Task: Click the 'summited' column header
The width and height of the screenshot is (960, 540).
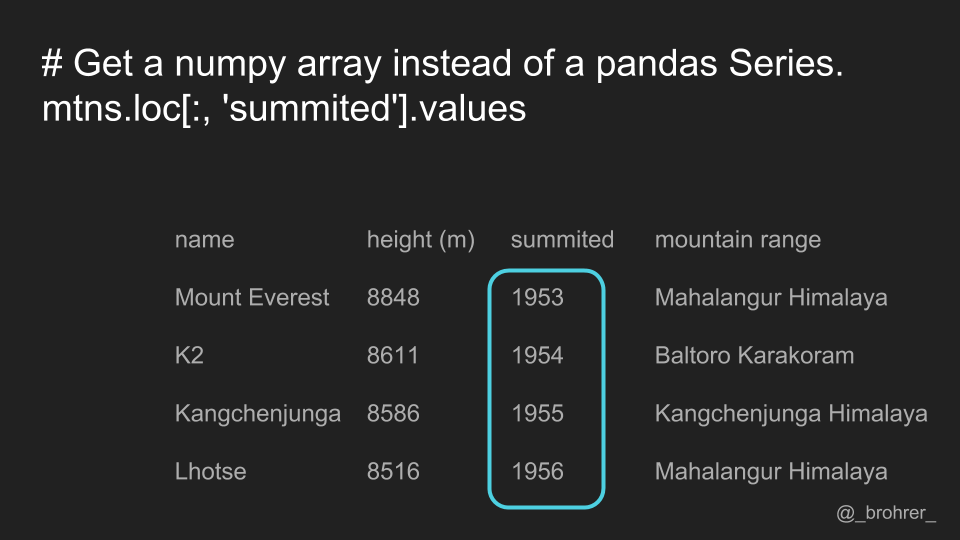Action: pyautogui.click(x=562, y=239)
